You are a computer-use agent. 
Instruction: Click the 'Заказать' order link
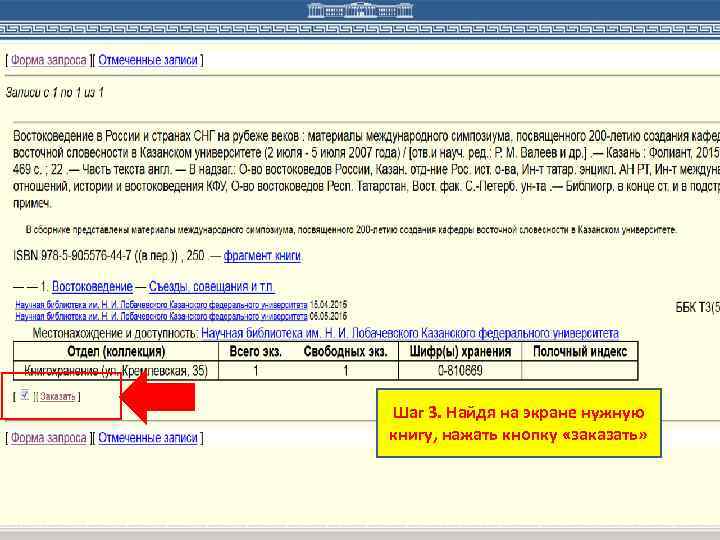tap(57, 396)
